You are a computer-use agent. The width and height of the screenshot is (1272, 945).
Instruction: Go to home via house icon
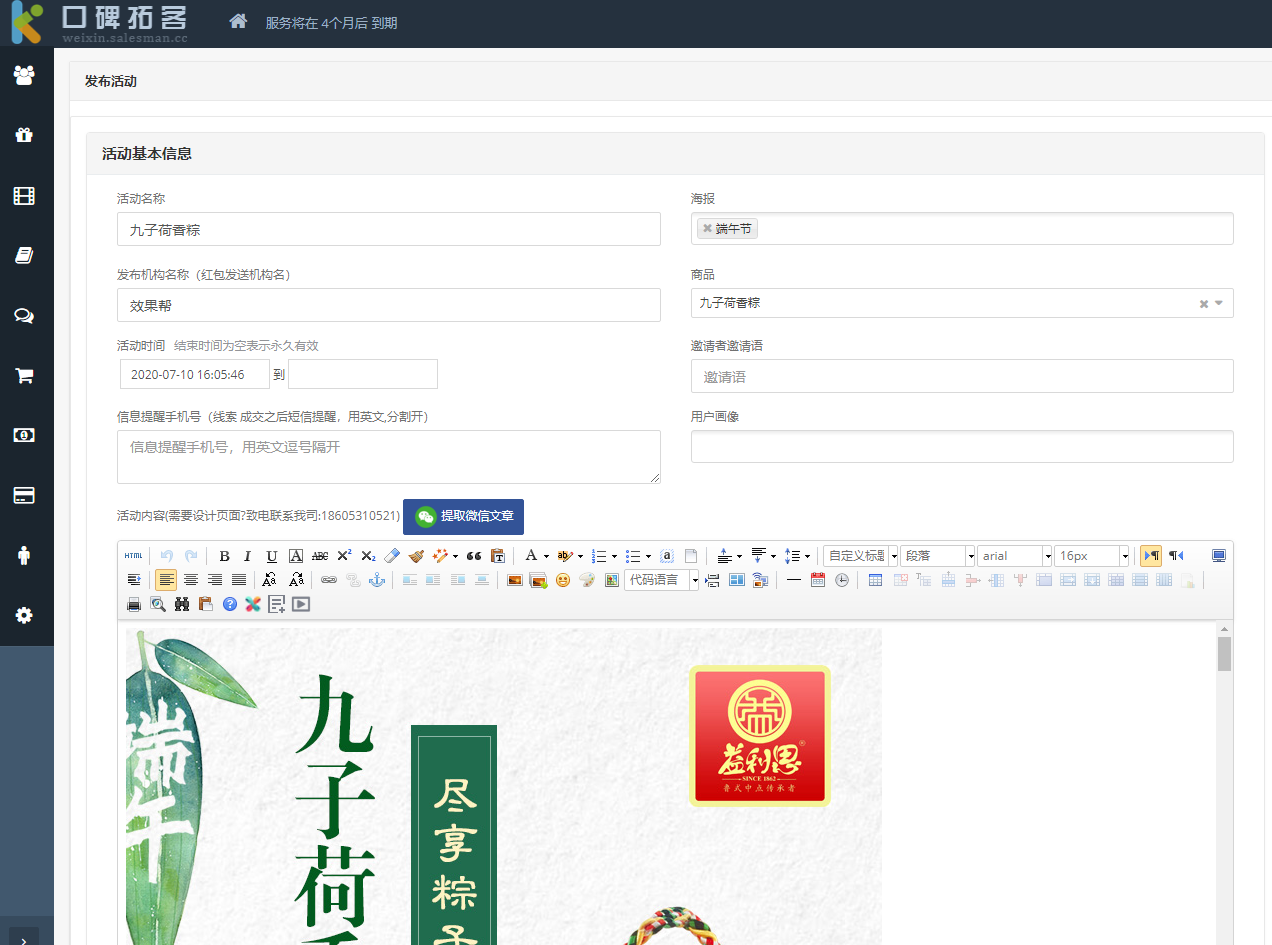click(238, 21)
